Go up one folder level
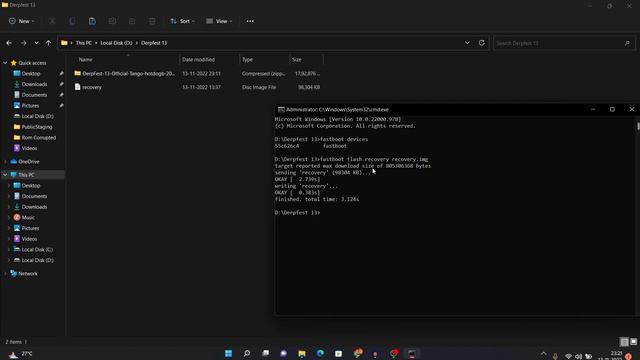Viewport: 640px width, 360px height. coord(49,43)
